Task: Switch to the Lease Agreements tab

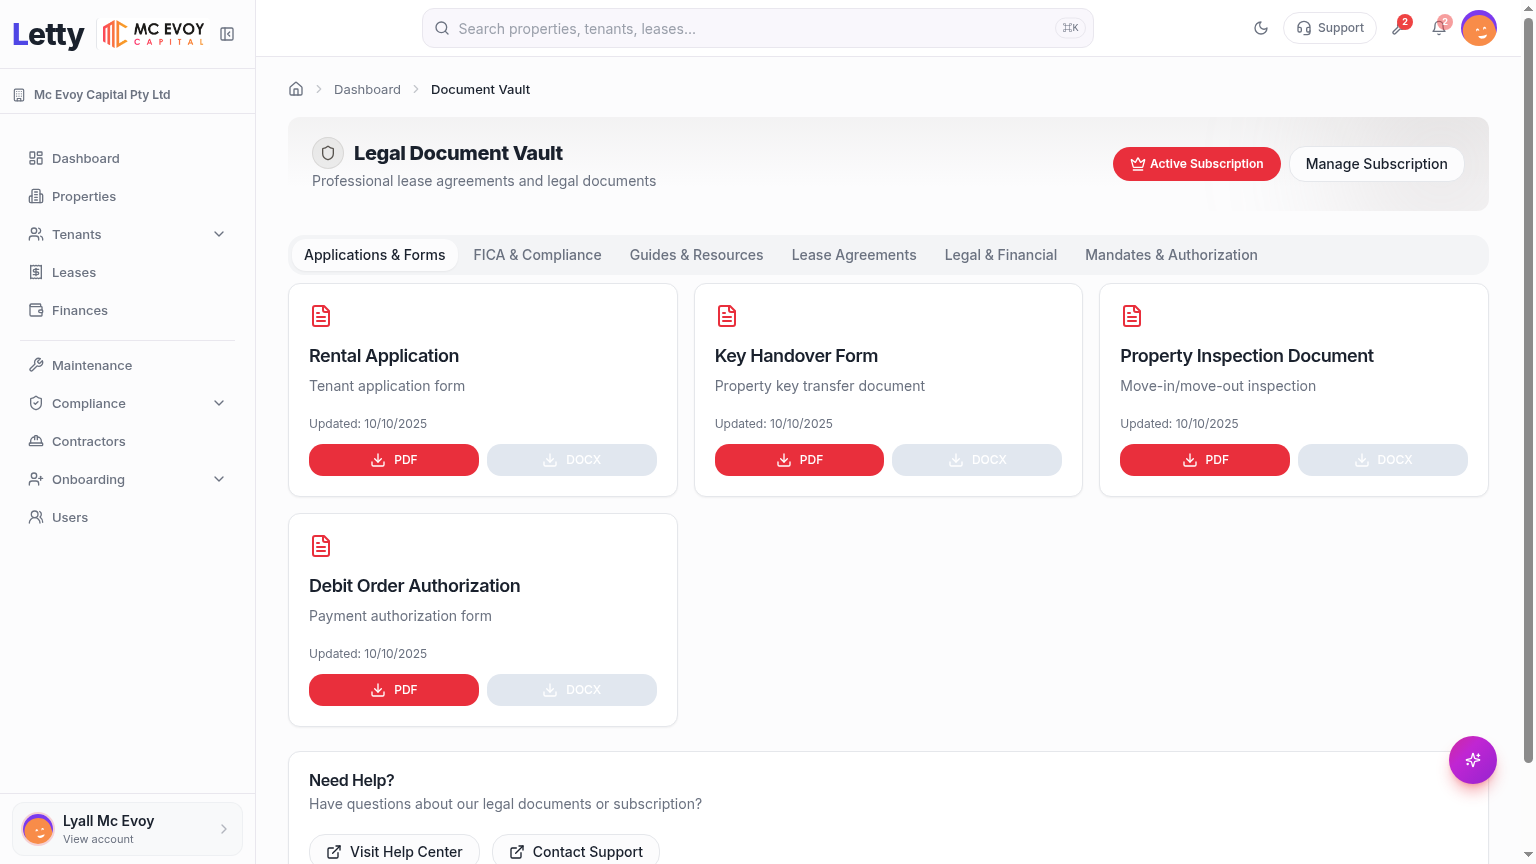Action: click(854, 255)
